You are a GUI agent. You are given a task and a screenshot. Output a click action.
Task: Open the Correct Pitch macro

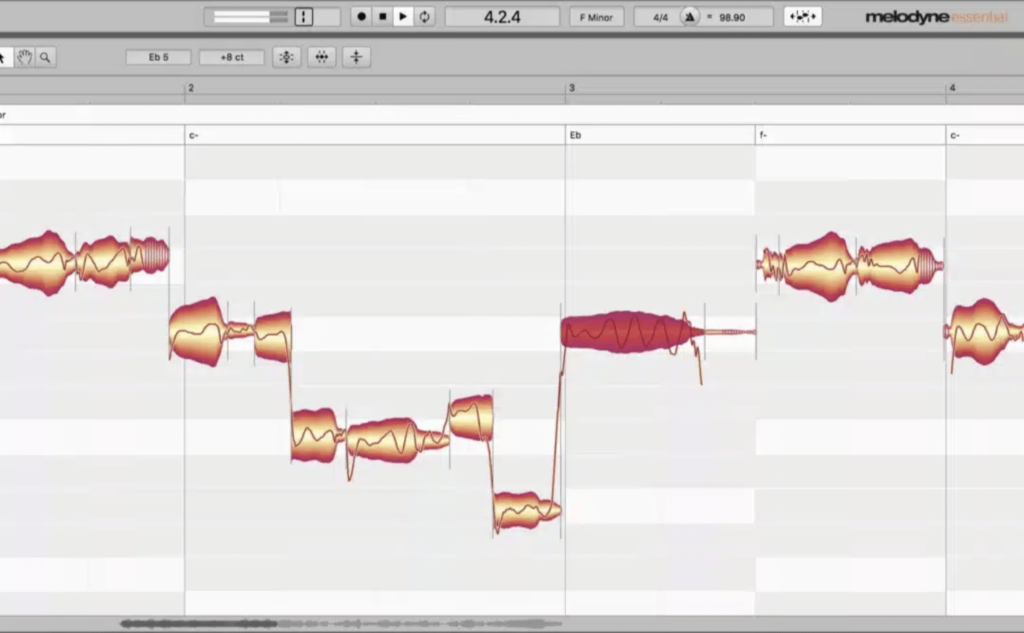286,57
